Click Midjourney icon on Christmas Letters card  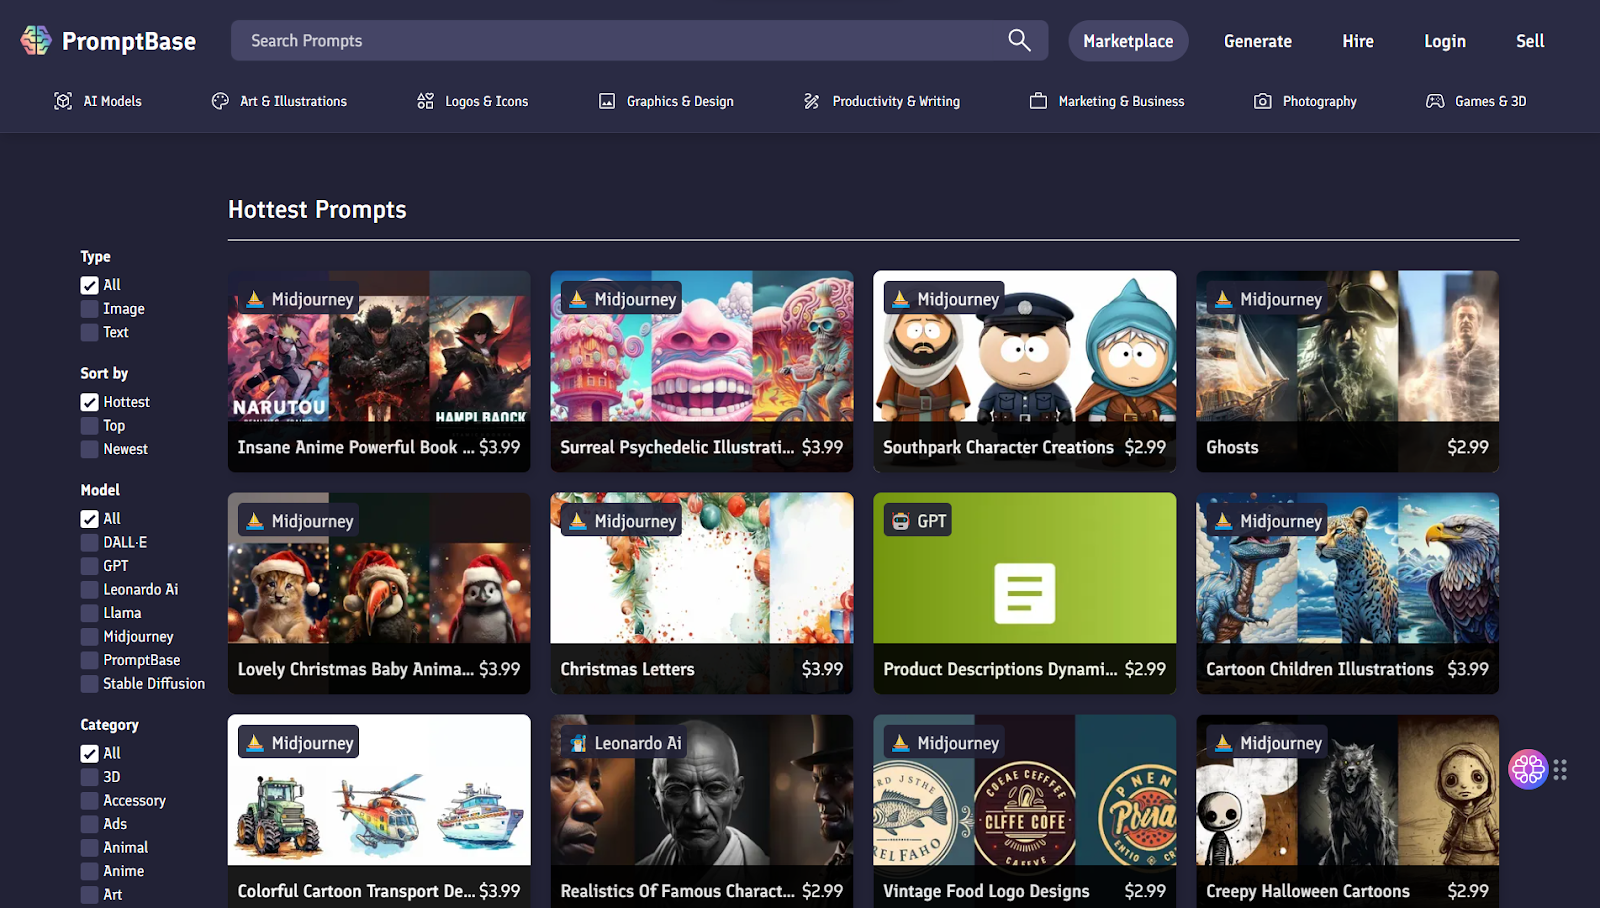click(x=578, y=521)
